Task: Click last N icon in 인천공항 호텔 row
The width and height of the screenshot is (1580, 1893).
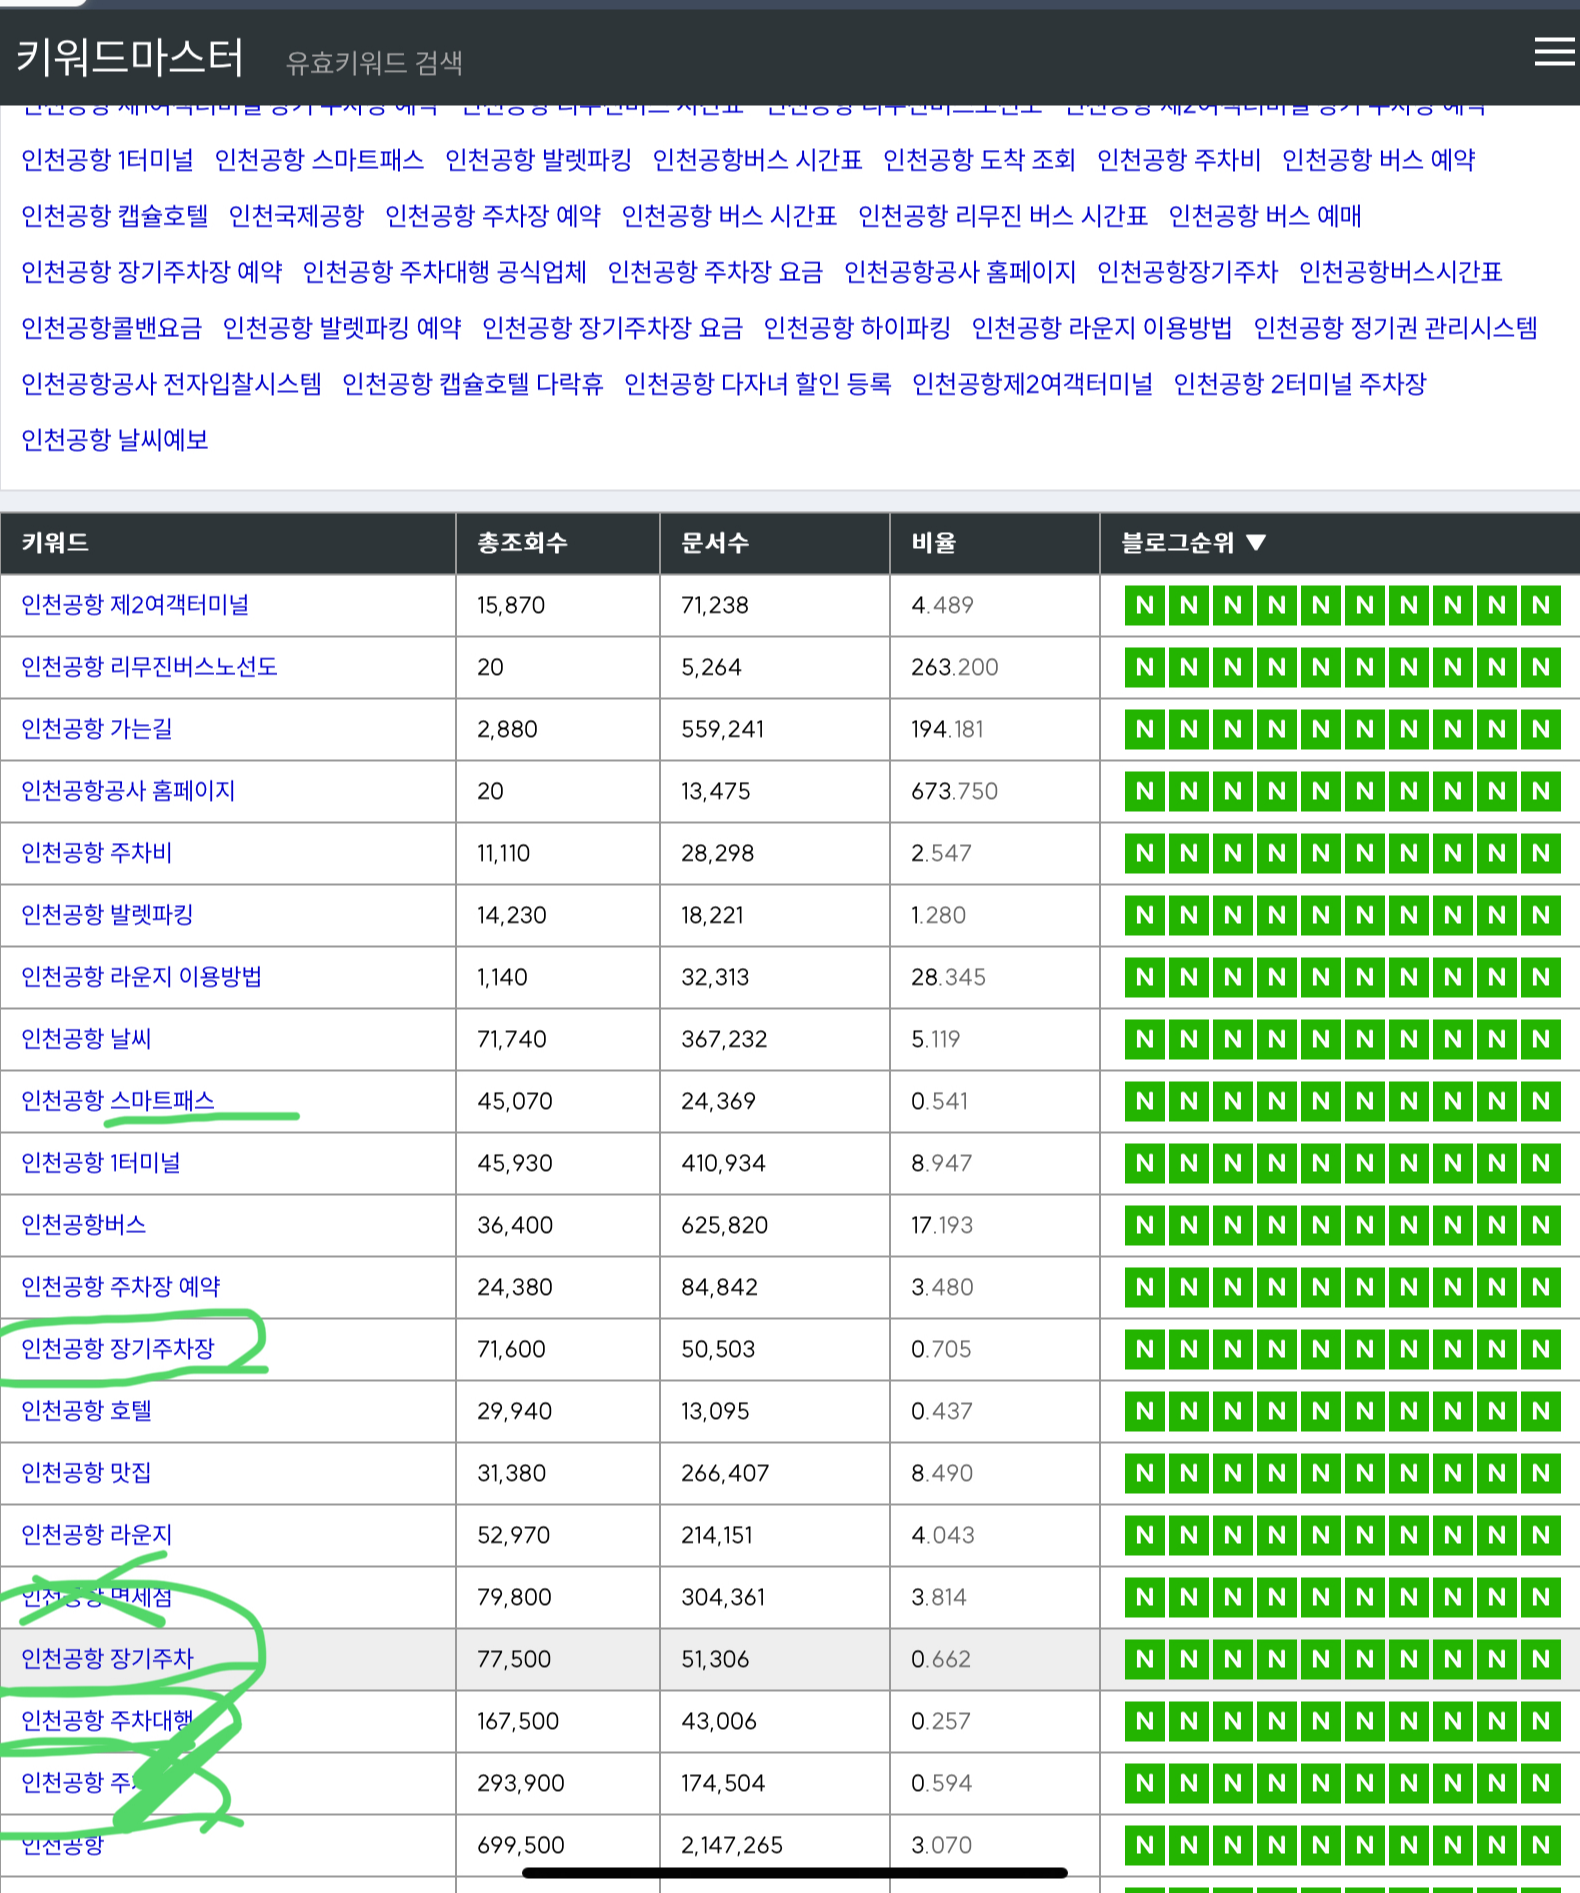Action: [1541, 1411]
